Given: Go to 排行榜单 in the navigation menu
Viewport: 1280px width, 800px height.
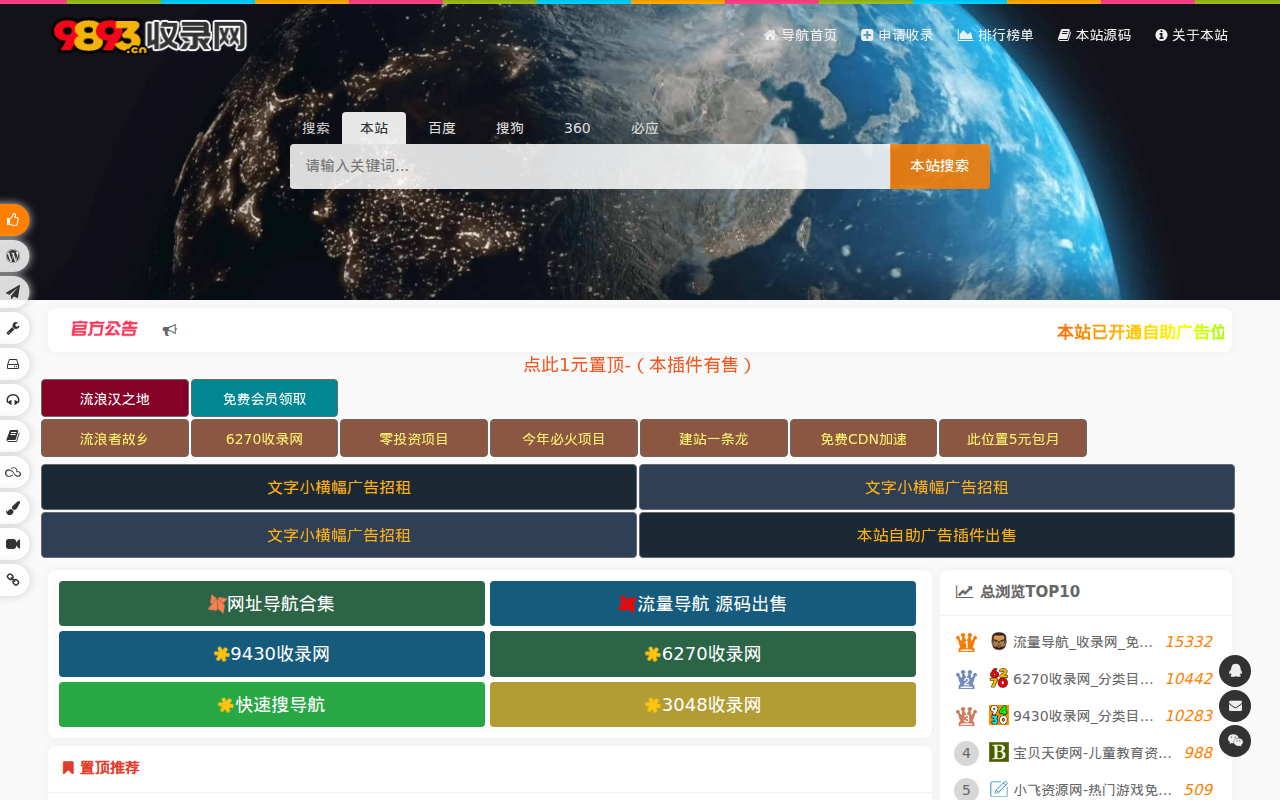Looking at the screenshot, I should click(x=995, y=35).
